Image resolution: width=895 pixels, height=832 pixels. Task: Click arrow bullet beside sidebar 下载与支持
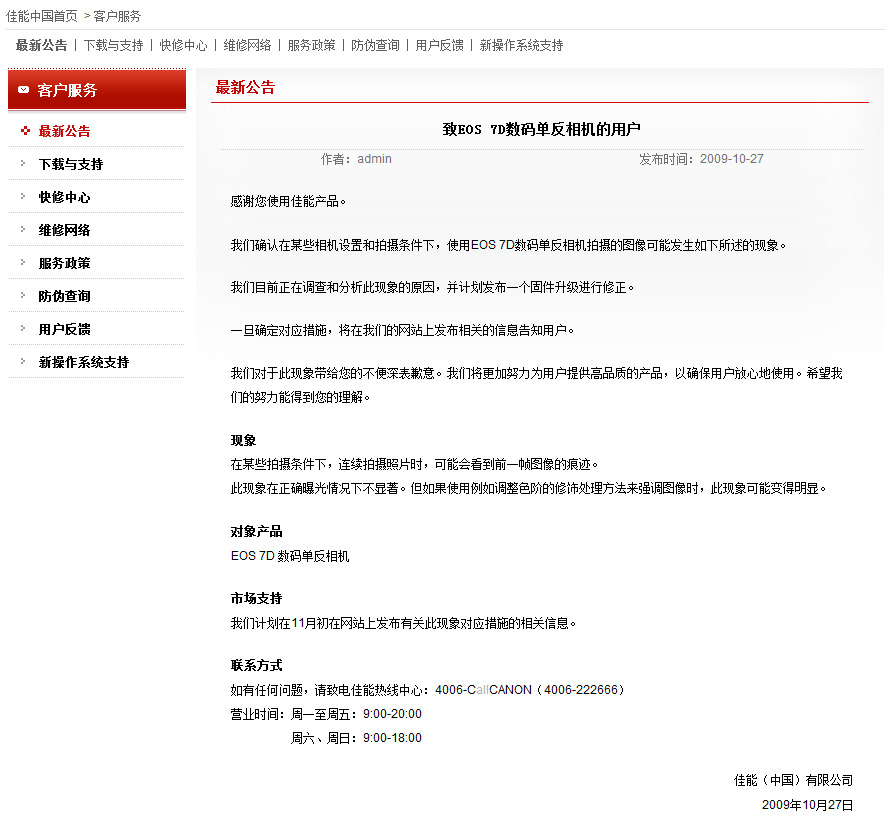click(x=23, y=163)
